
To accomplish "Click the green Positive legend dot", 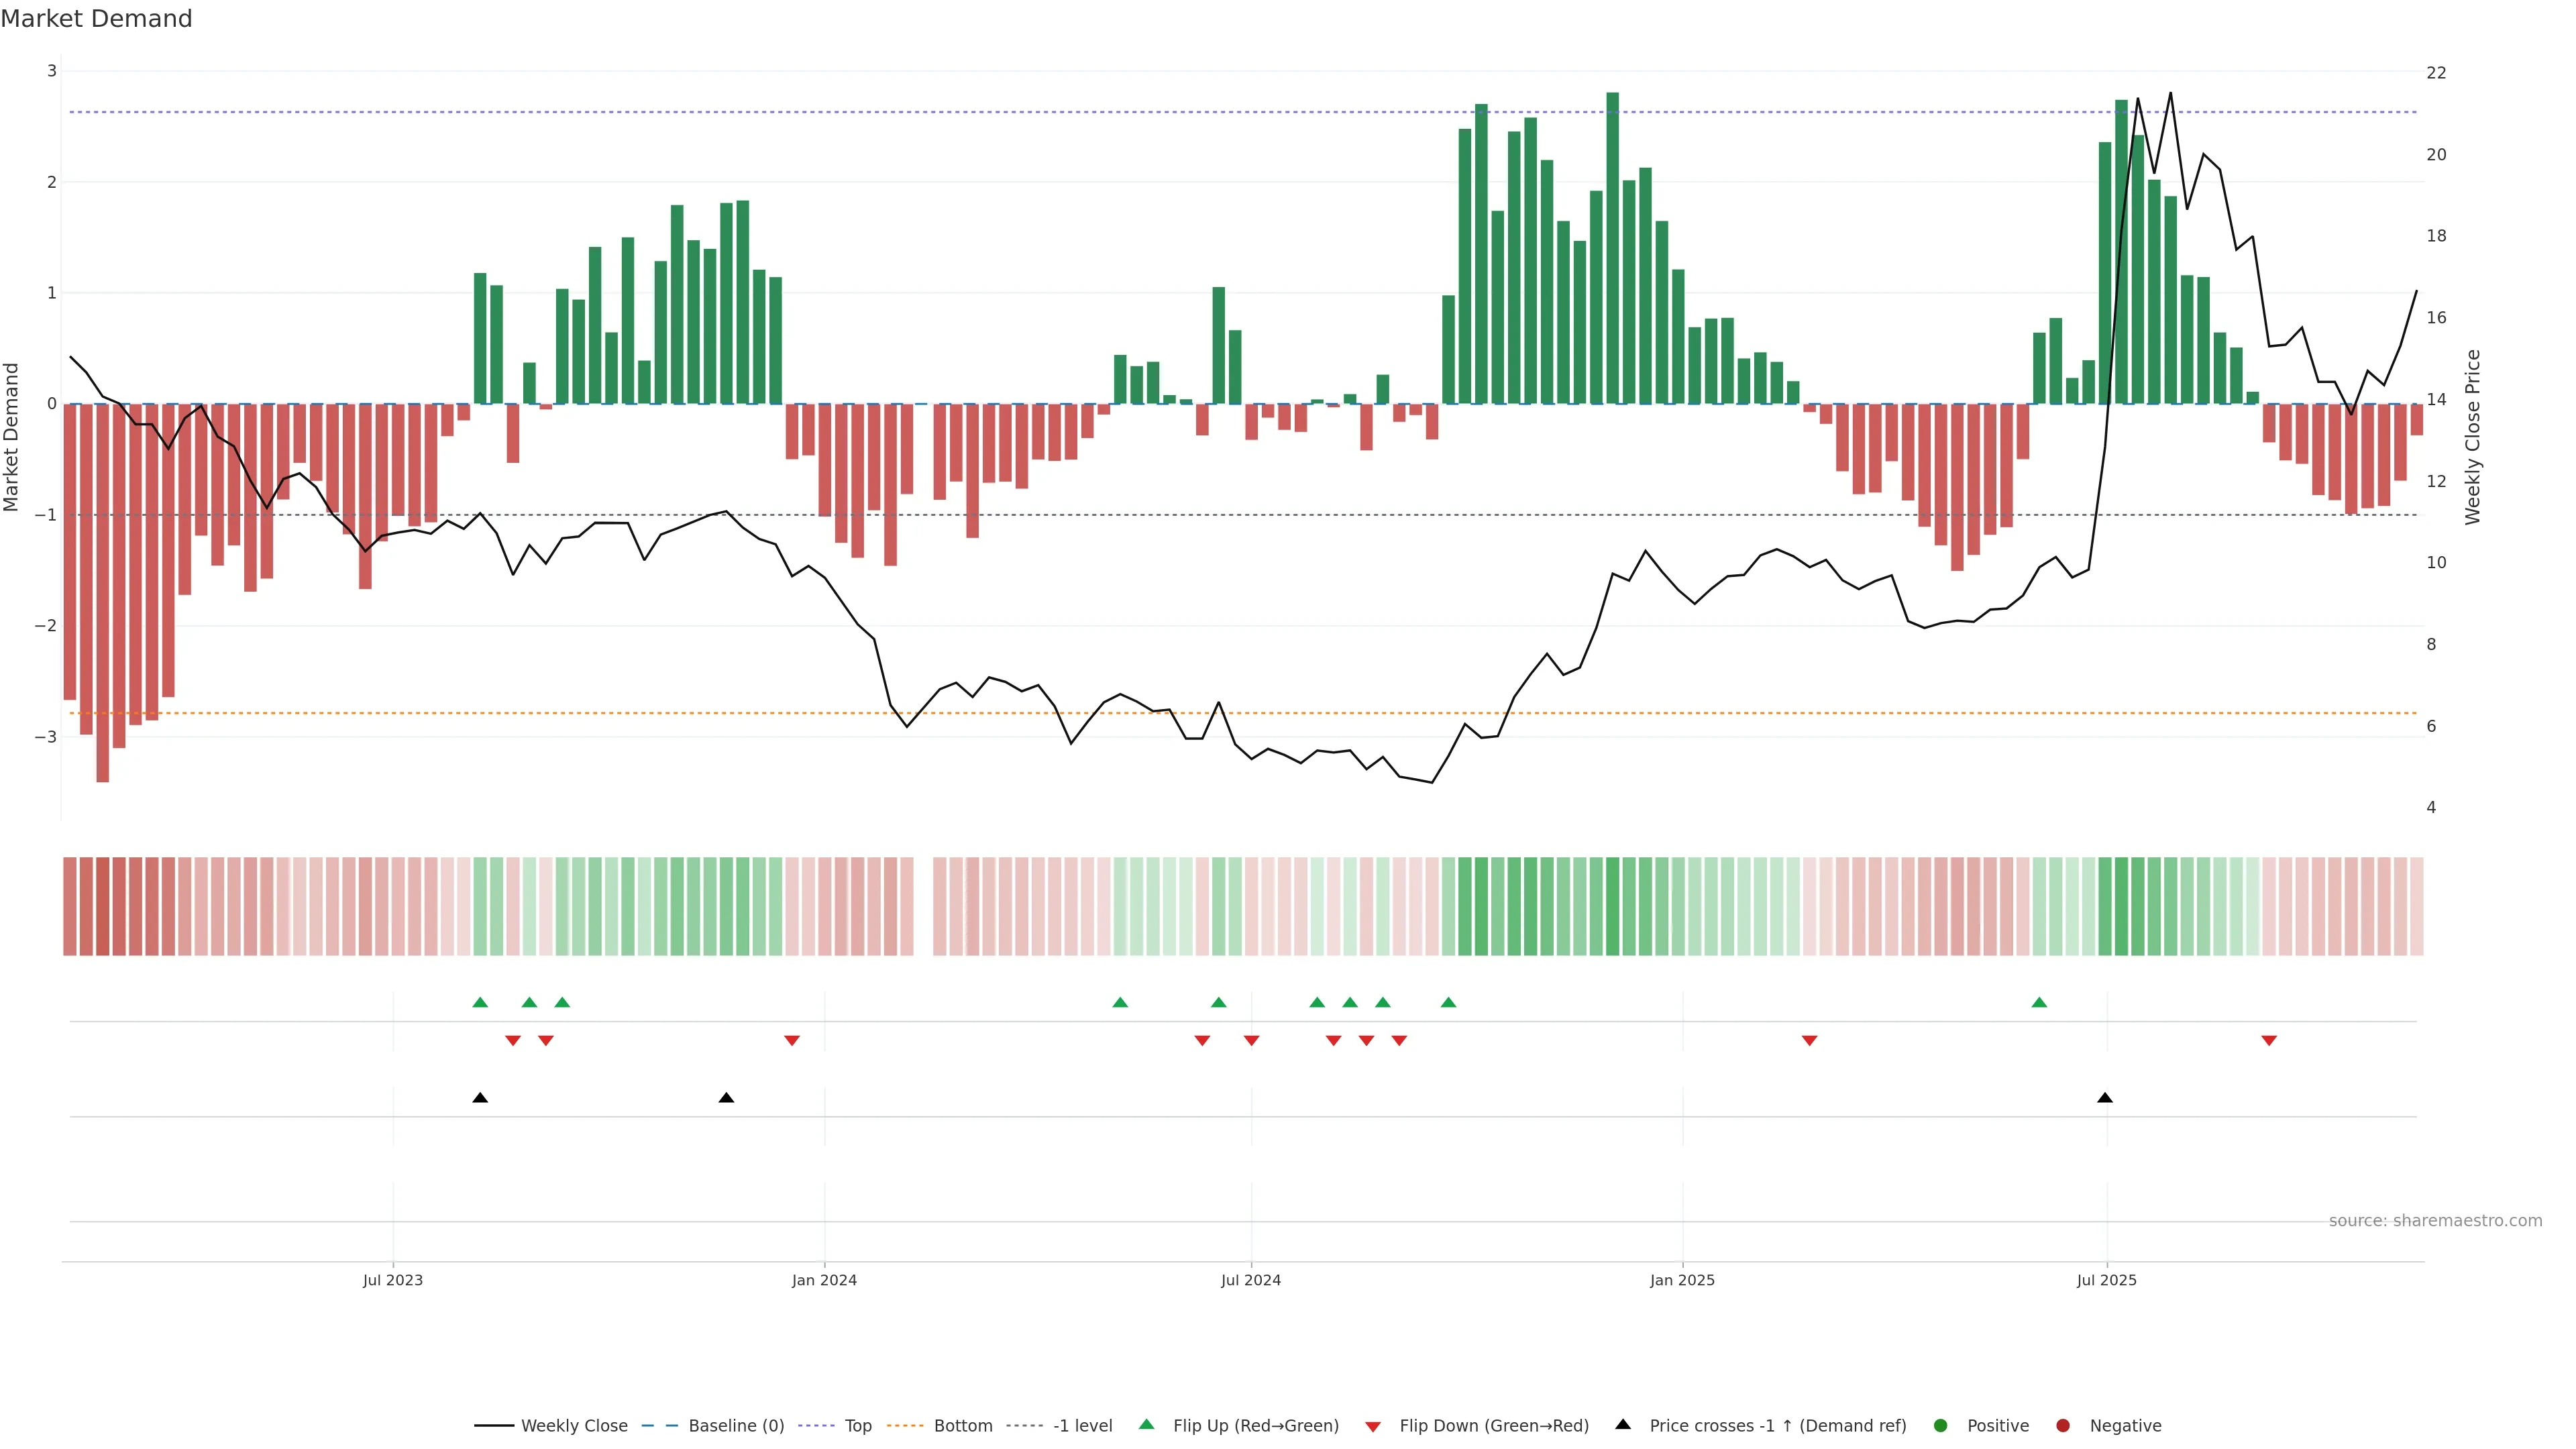I will (1941, 1425).
